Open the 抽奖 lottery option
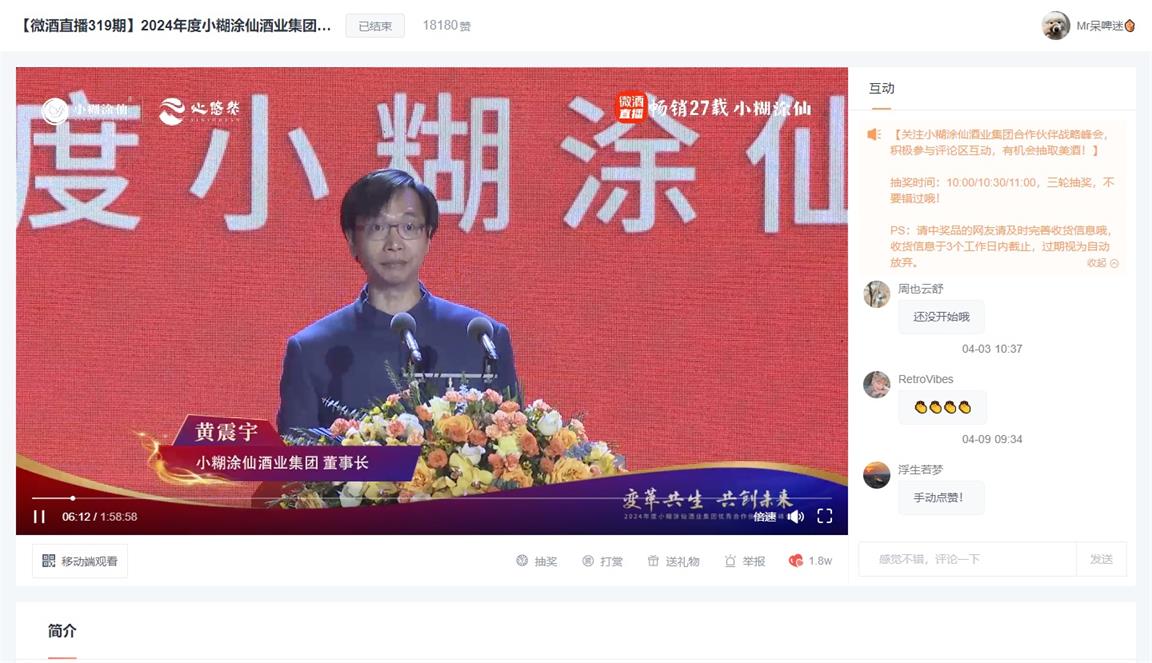Viewport: 1152px width, 663px height. coord(536,561)
